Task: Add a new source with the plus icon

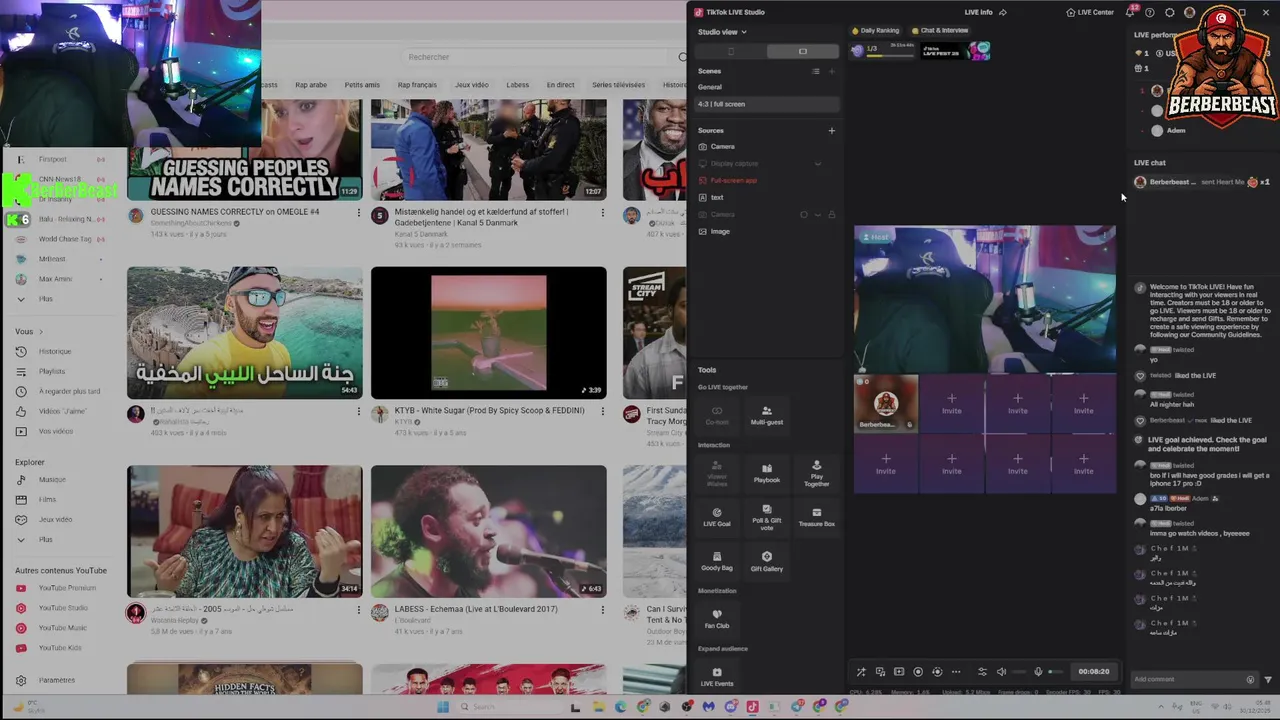Action: click(831, 130)
